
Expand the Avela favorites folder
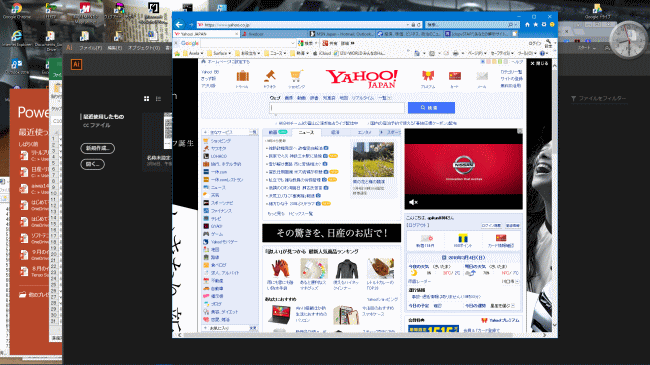(194, 54)
